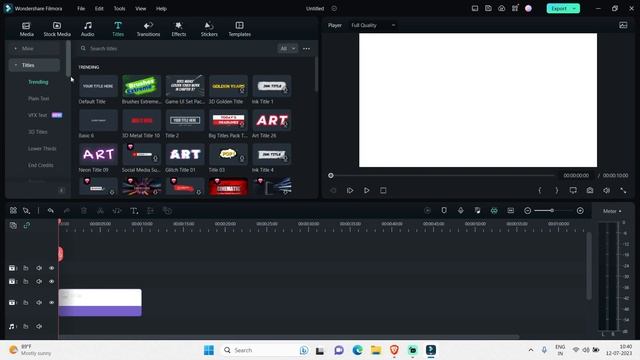Select 3D Titles category

click(x=38, y=132)
